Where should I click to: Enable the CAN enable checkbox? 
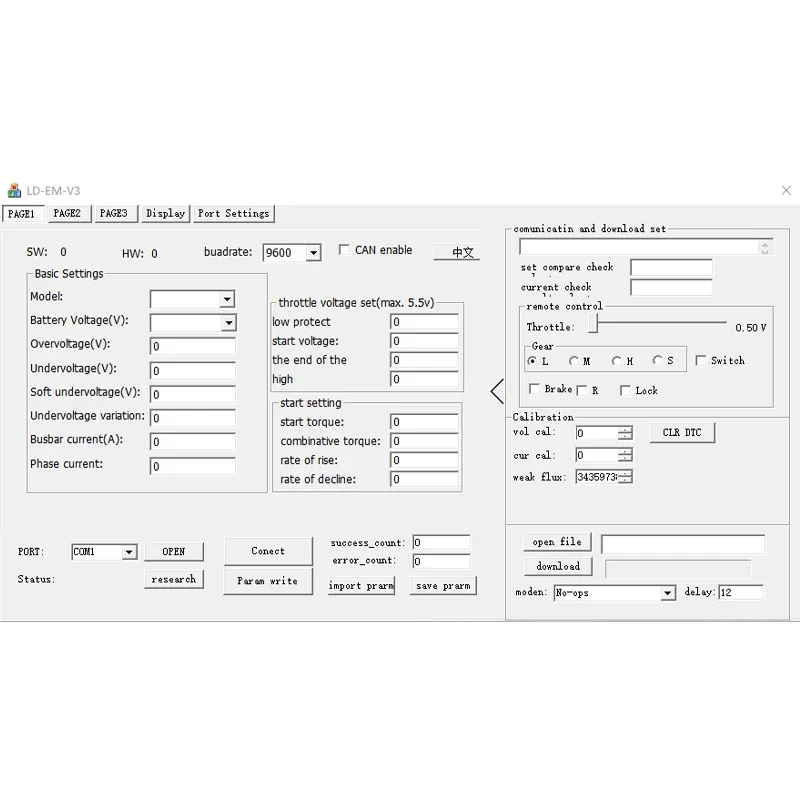344,249
